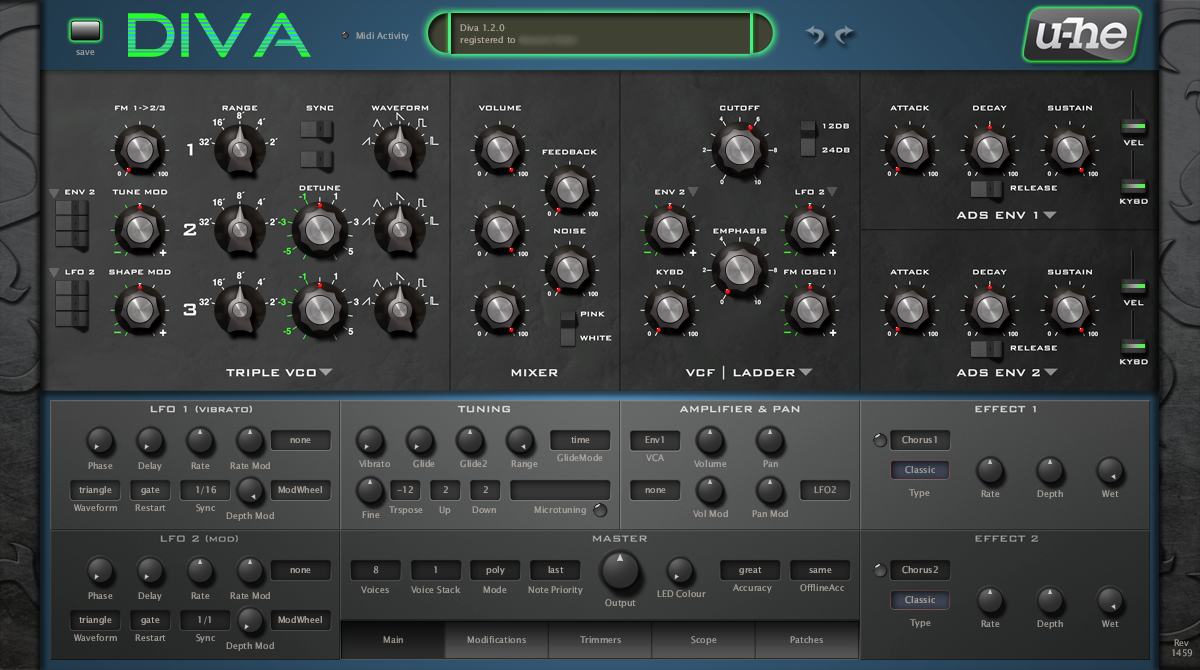This screenshot has height=670, width=1200.
Task: Click oscillator 2 Detune knob
Action: tap(320, 229)
